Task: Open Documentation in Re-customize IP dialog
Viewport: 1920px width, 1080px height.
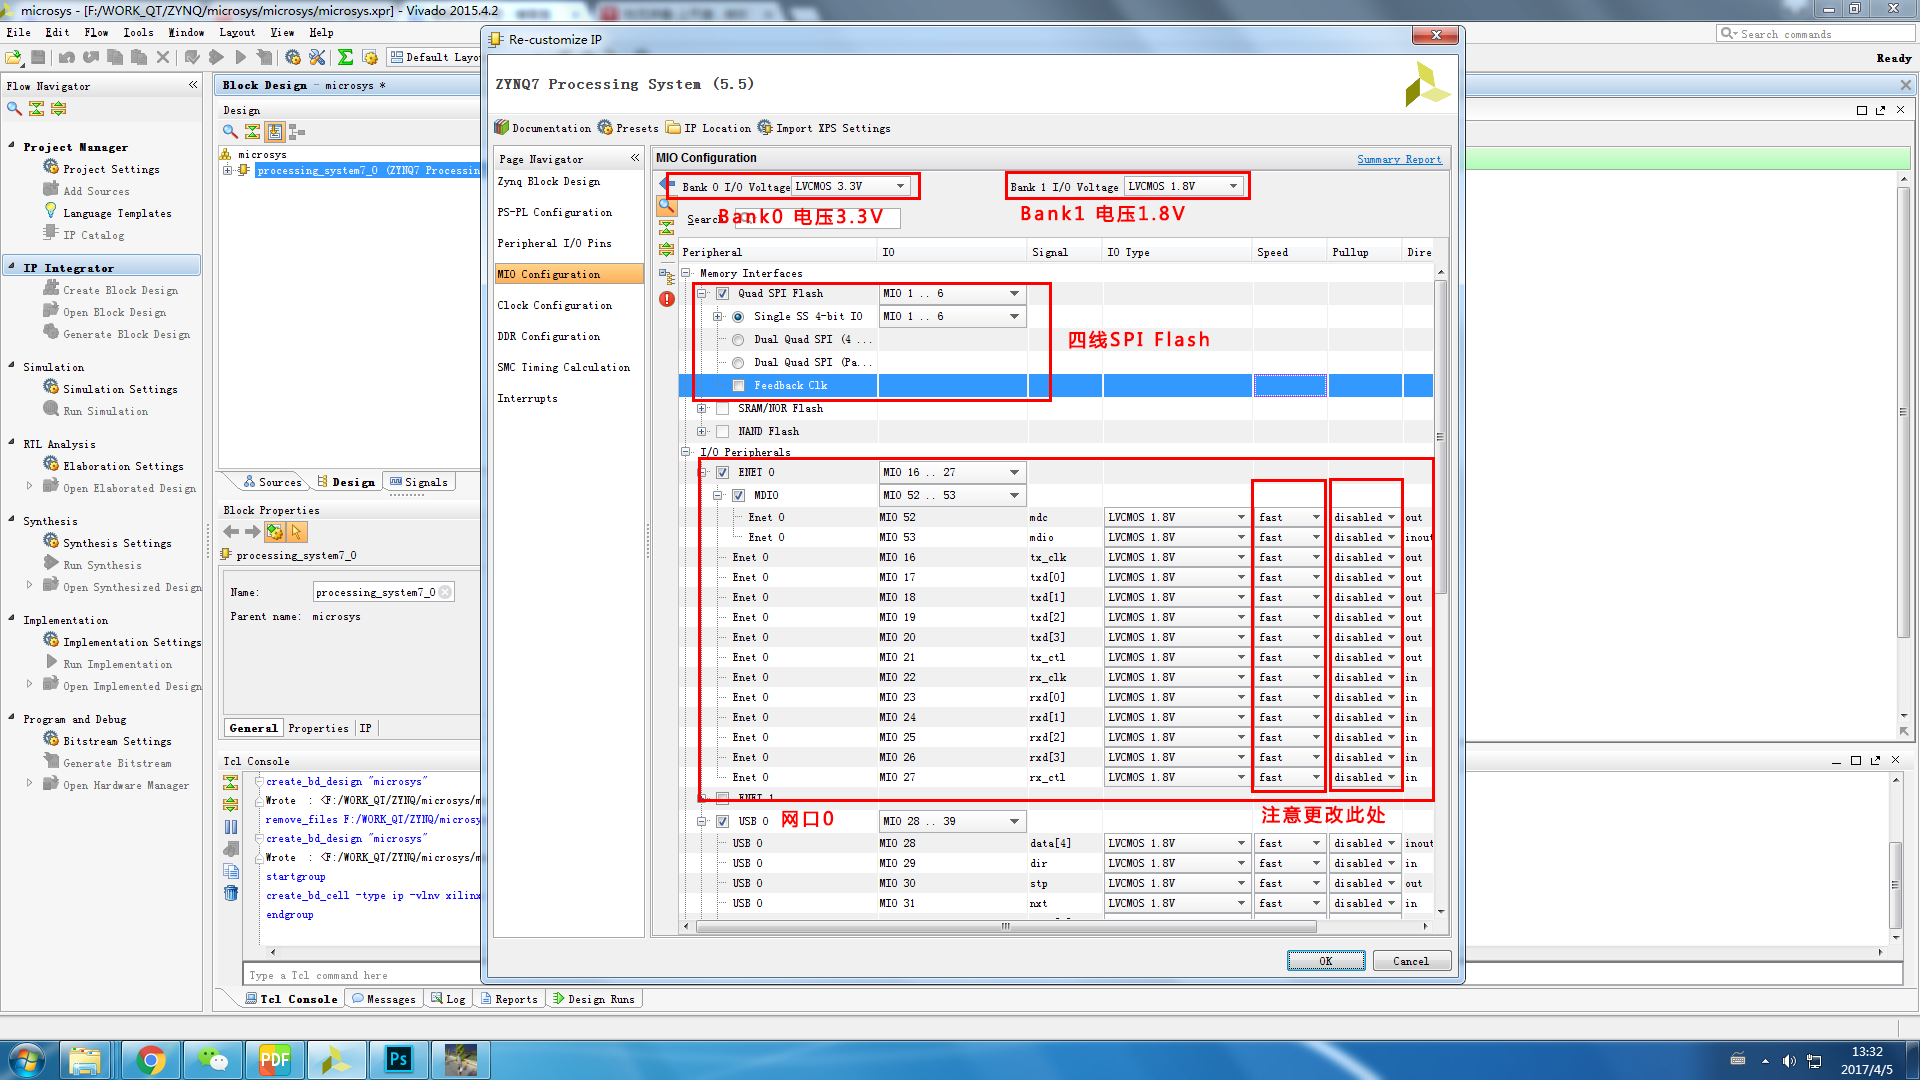Action: pyautogui.click(x=543, y=128)
